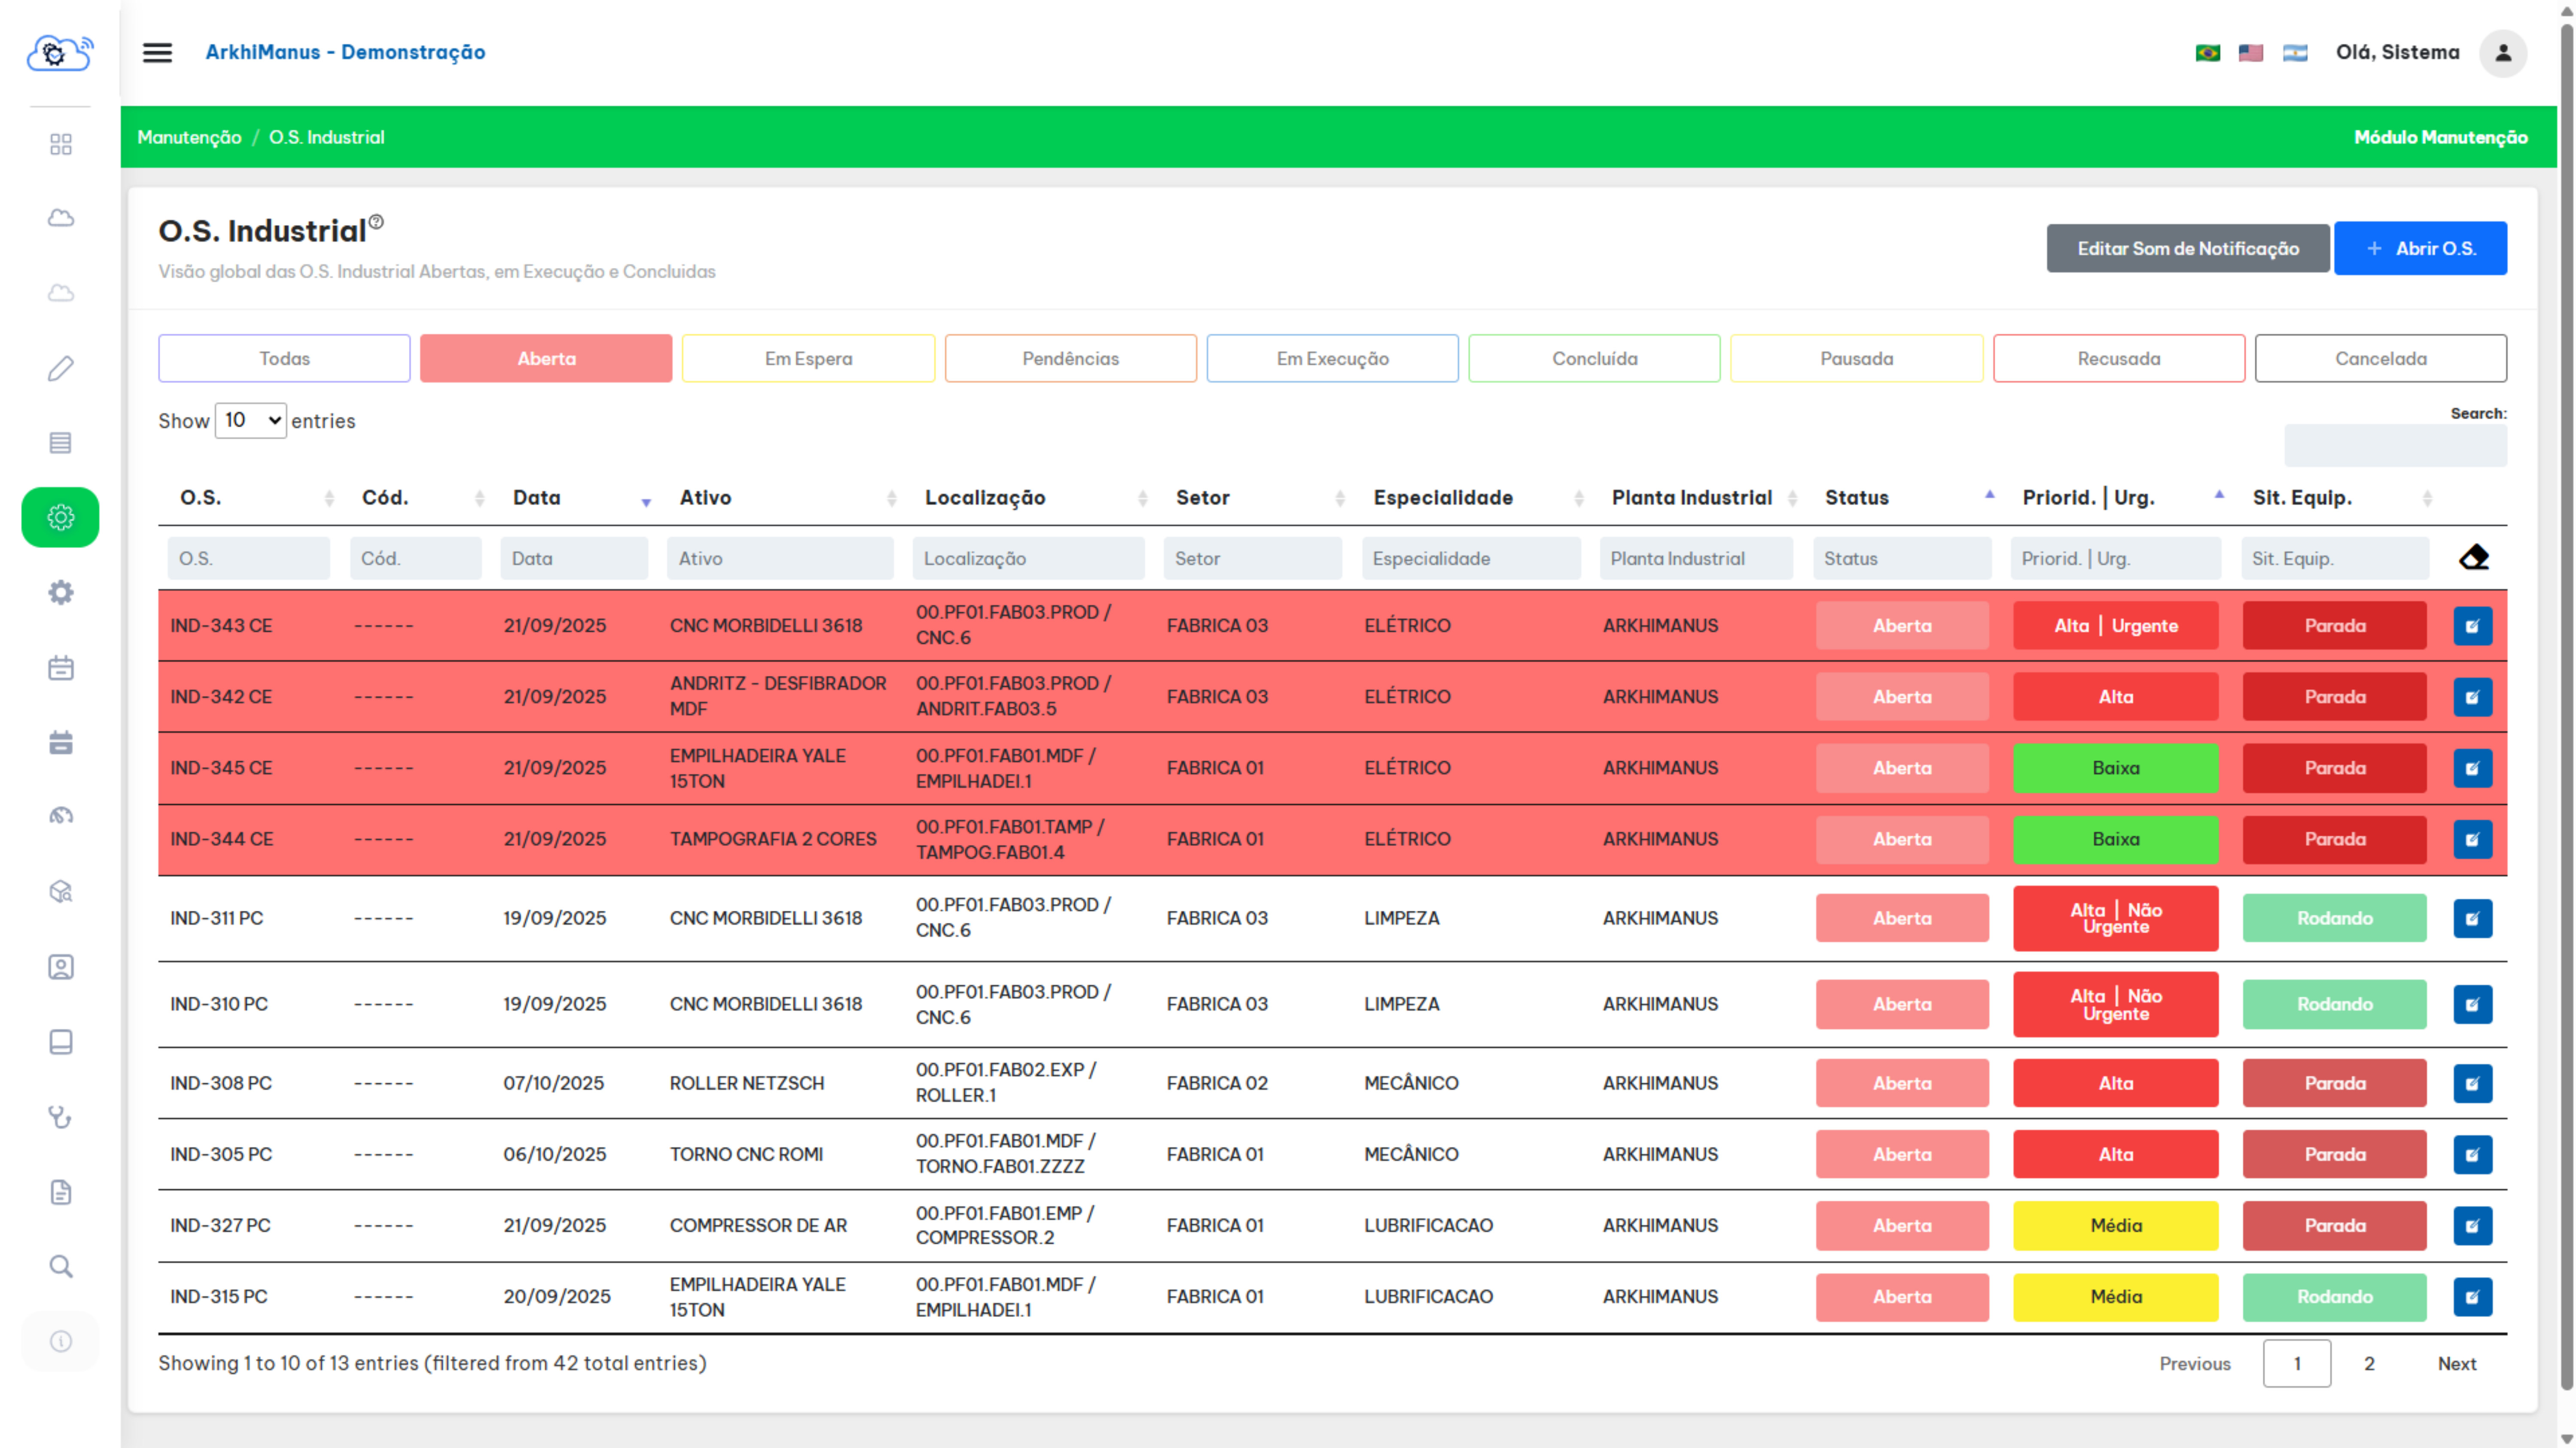This screenshot has height=1448, width=2576.
Task: Click the Abrir O.S. button
Action: pos(2420,248)
